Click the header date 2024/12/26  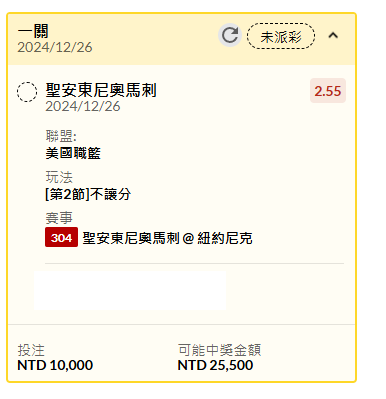pyautogui.click(x=55, y=47)
